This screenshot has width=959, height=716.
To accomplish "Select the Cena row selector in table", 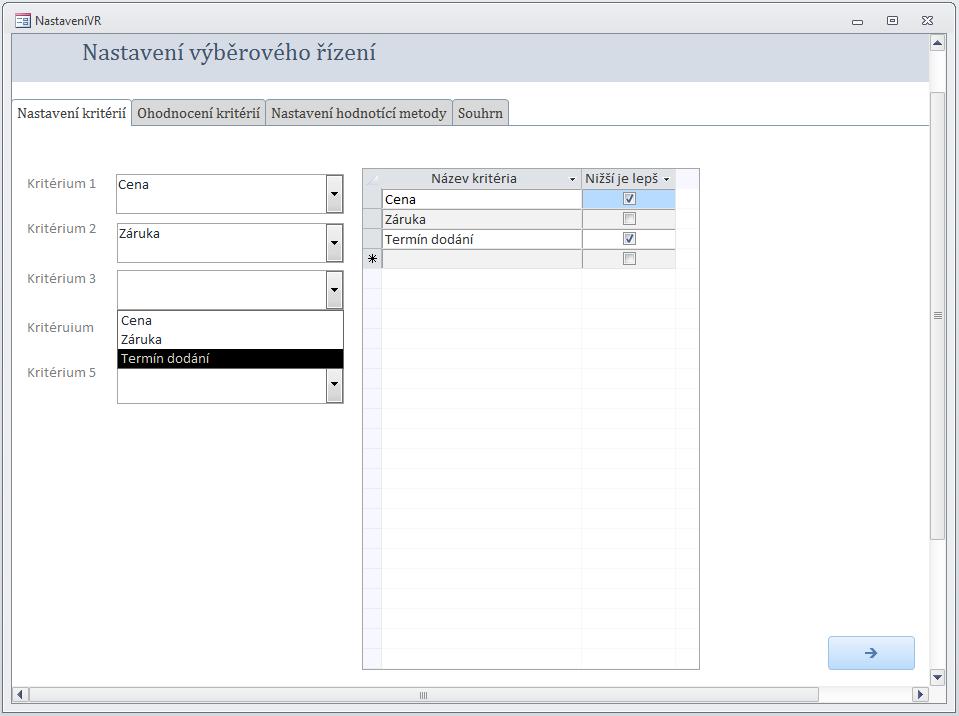I will point(372,199).
